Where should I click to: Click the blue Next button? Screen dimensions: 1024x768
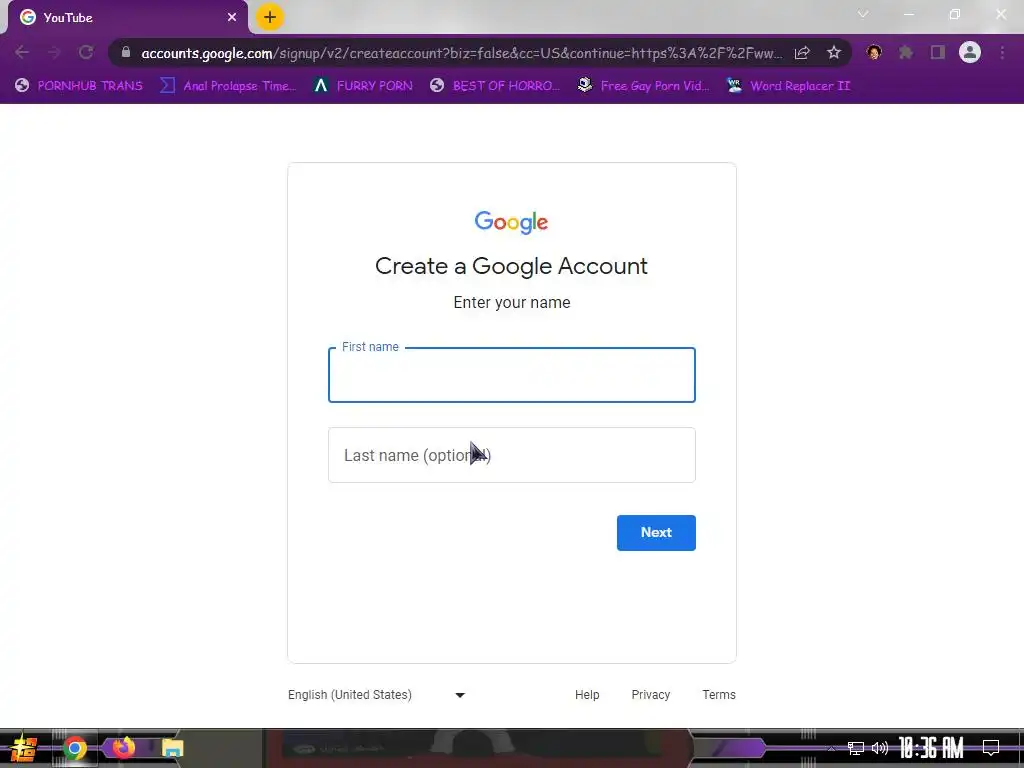coord(656,533)
